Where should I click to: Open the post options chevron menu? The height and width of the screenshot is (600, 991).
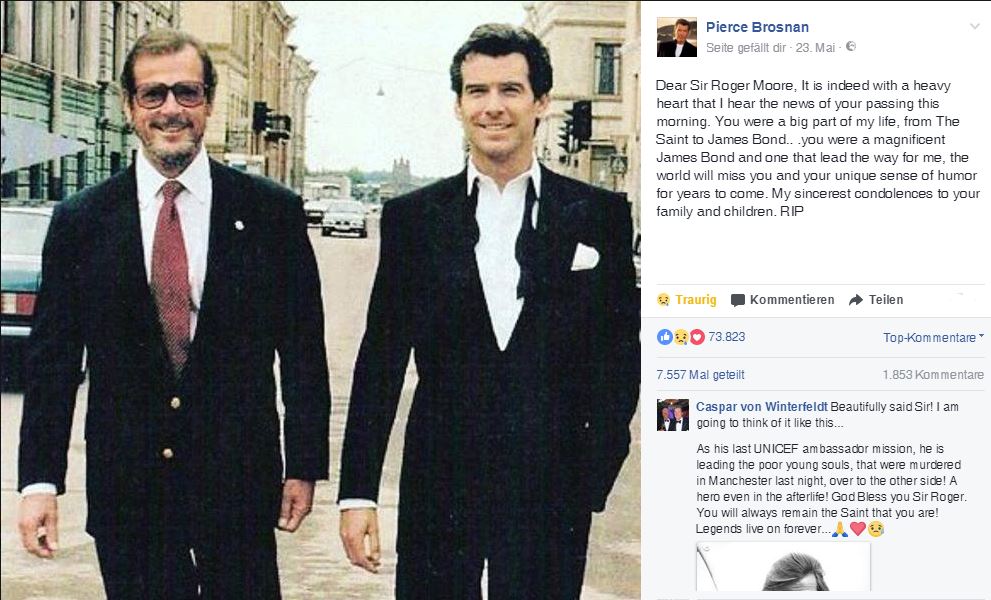(975, 27)
